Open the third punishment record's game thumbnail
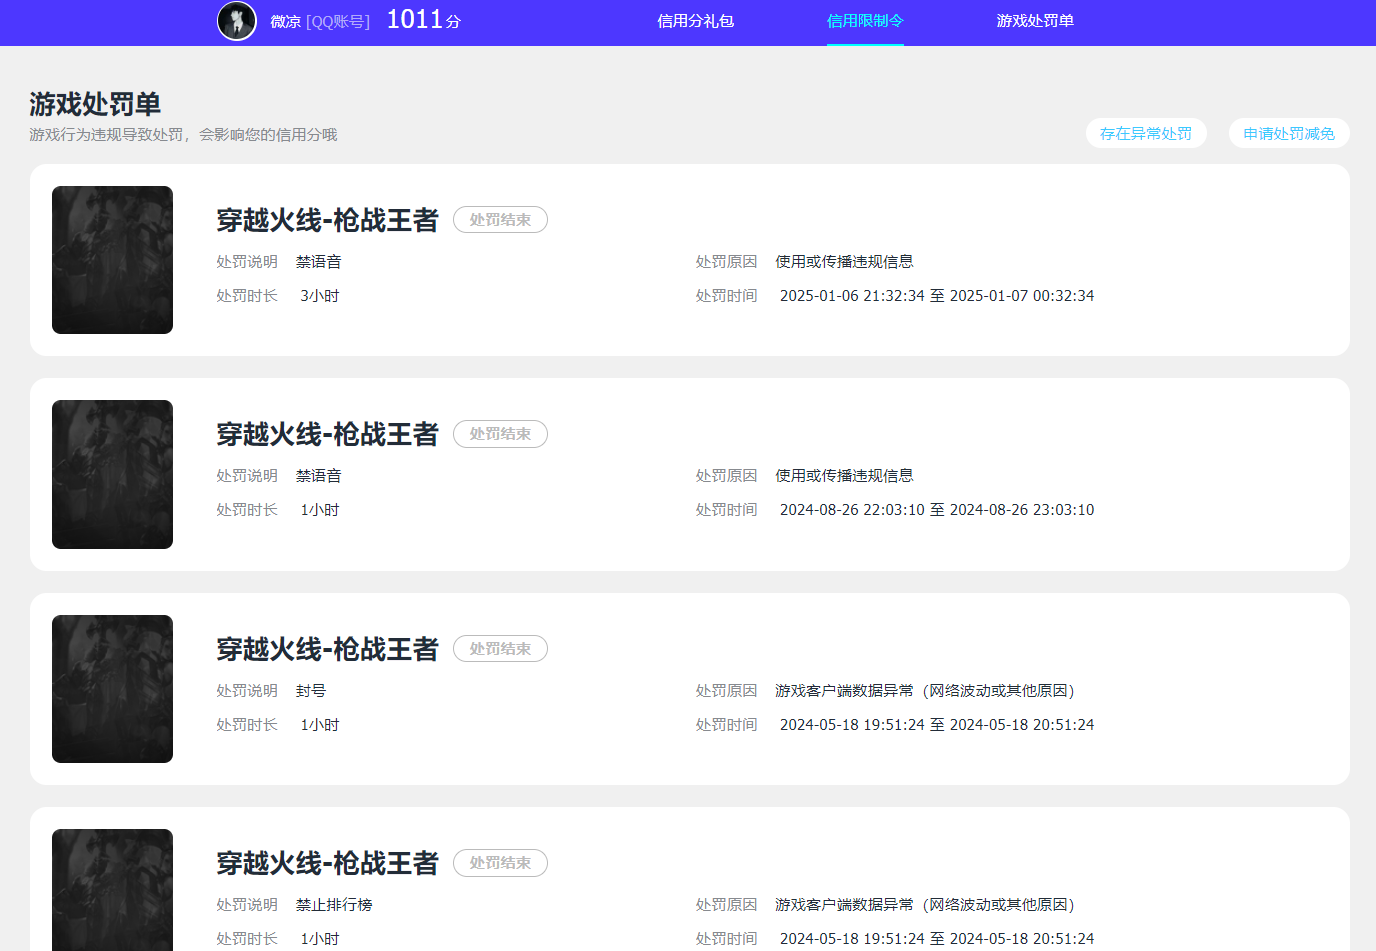The height and width of the screenshot is (951, 1376). click(112, 689)
